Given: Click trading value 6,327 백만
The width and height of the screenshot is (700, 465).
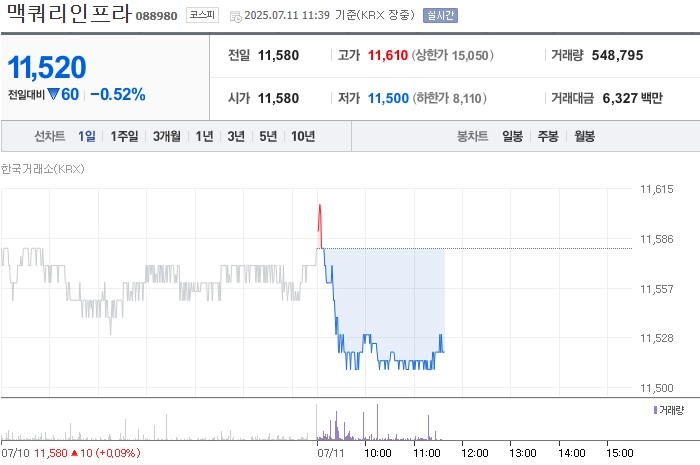Looking at the screenshot, I should tap(633, 98).
